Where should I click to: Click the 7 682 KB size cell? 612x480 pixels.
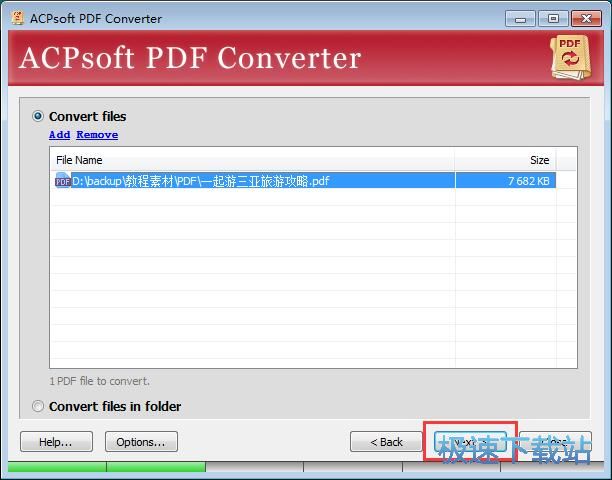[505, 180]
